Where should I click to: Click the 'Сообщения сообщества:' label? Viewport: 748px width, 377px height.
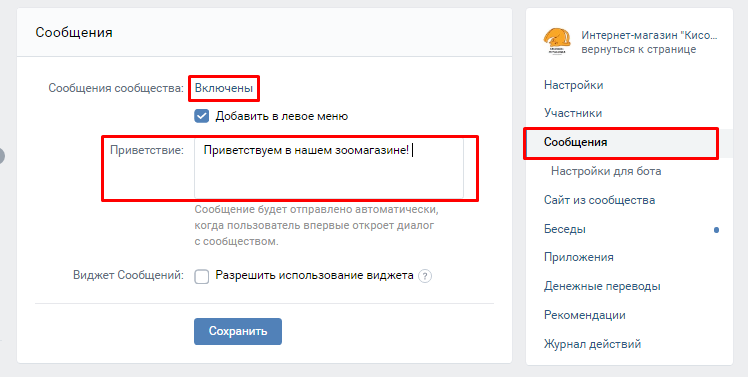click(x=116, y=88)
